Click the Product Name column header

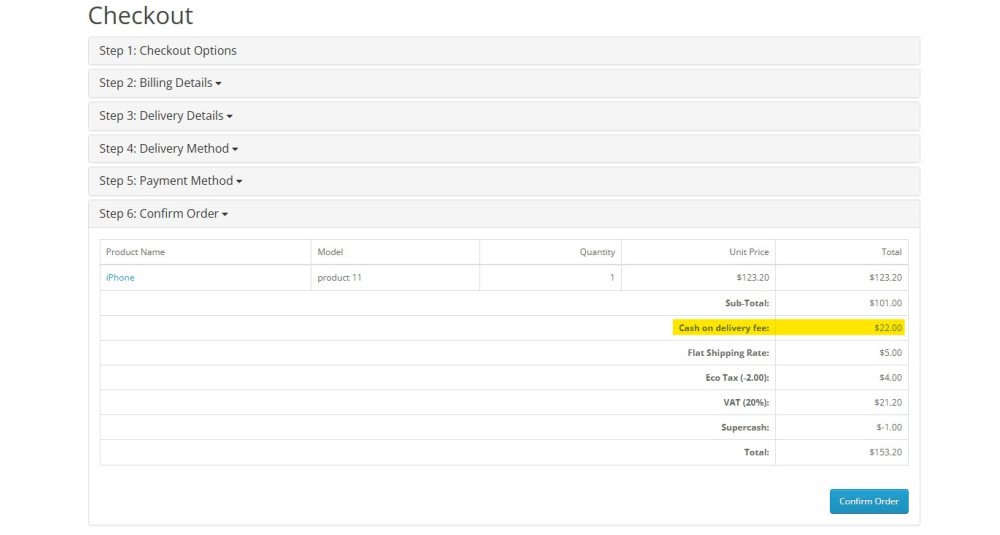[135, 252]
